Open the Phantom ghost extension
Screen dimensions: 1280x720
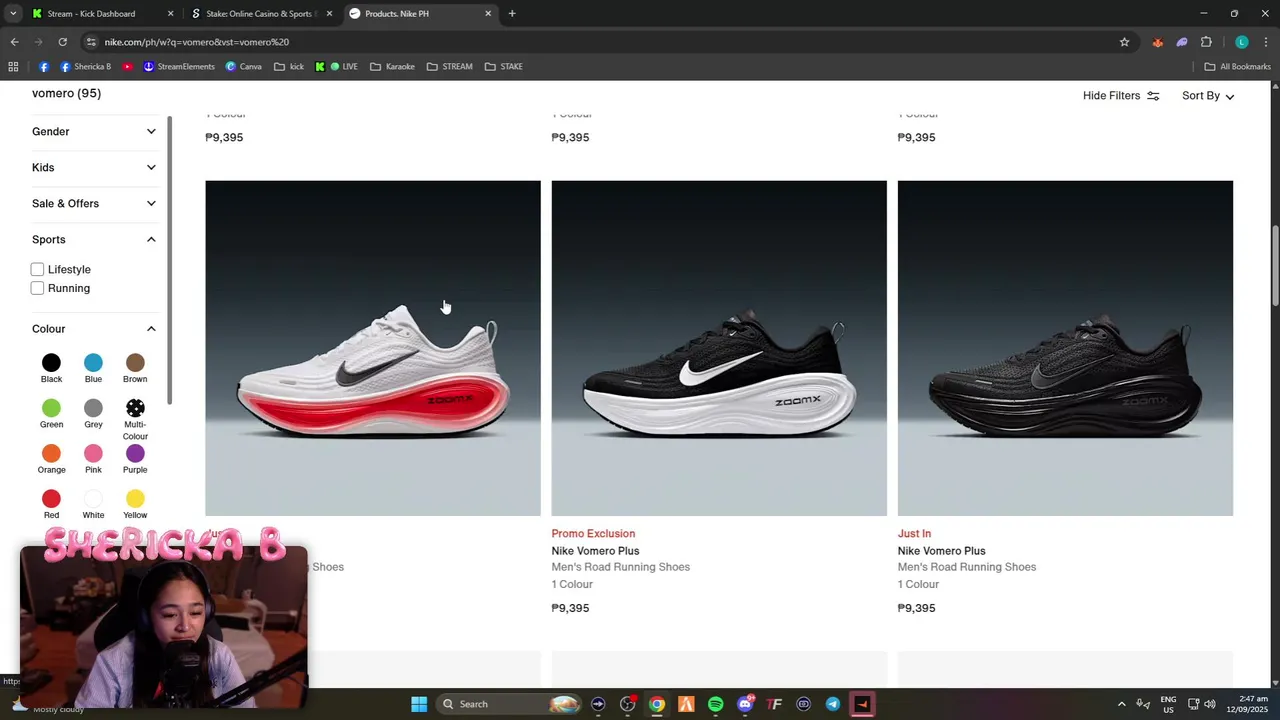click(x=1182, y=42)
